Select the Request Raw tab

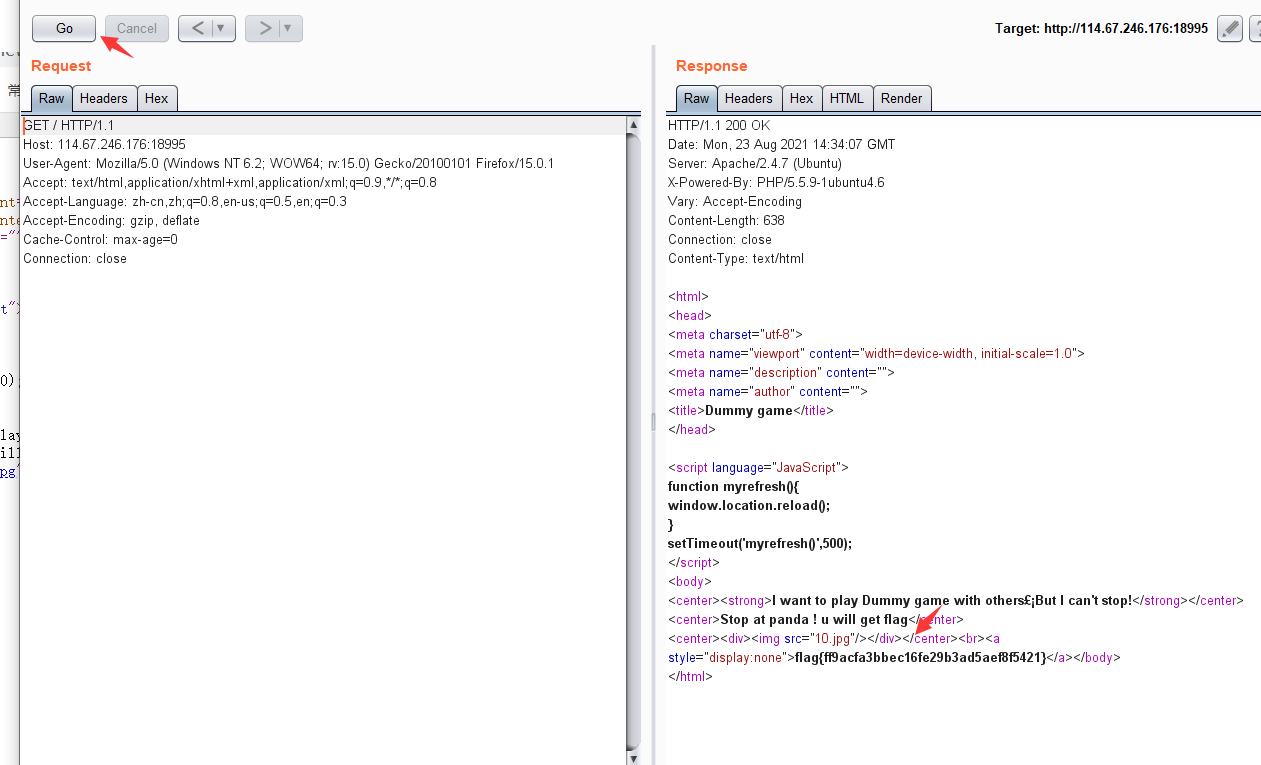click(x=52, y=98)
